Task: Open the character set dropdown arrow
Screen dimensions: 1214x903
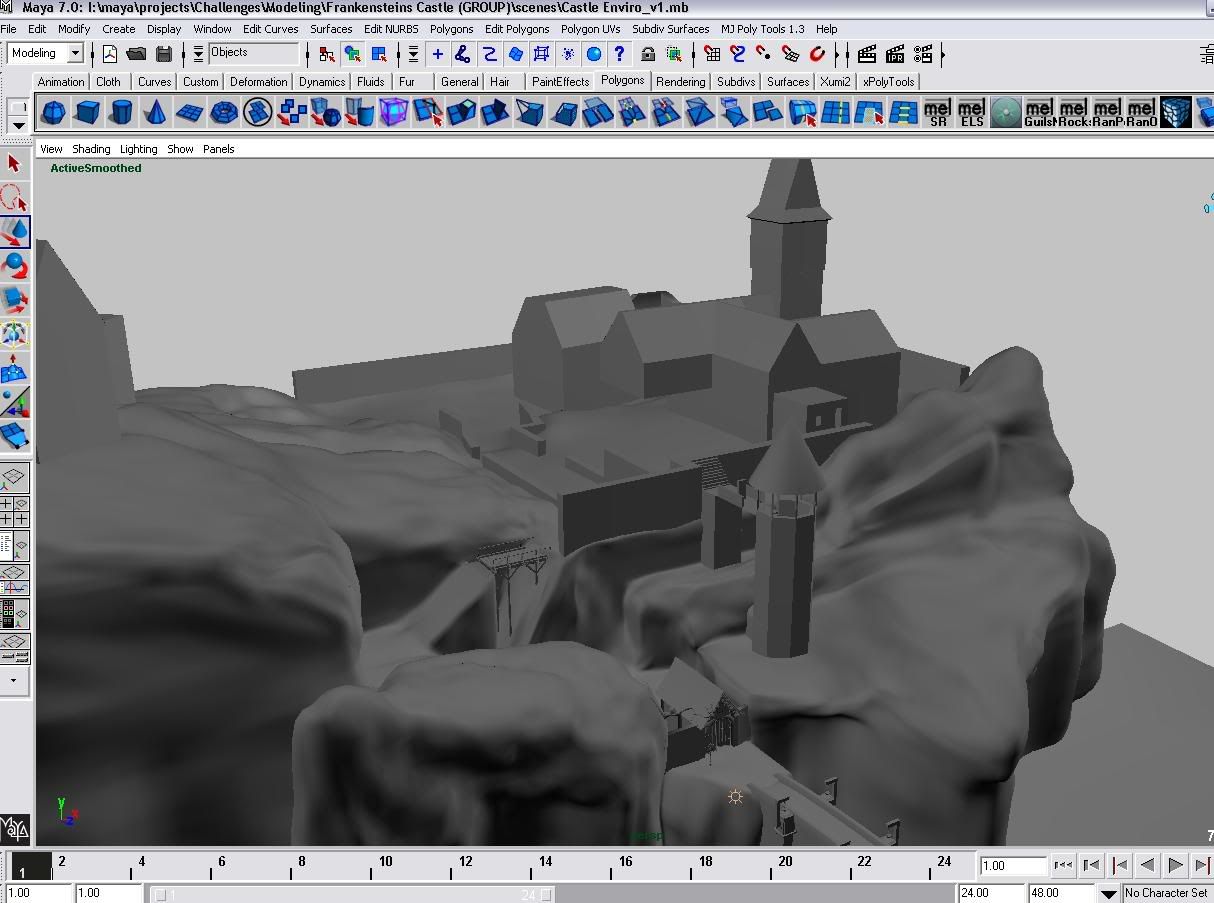Action: [1109, 893]
